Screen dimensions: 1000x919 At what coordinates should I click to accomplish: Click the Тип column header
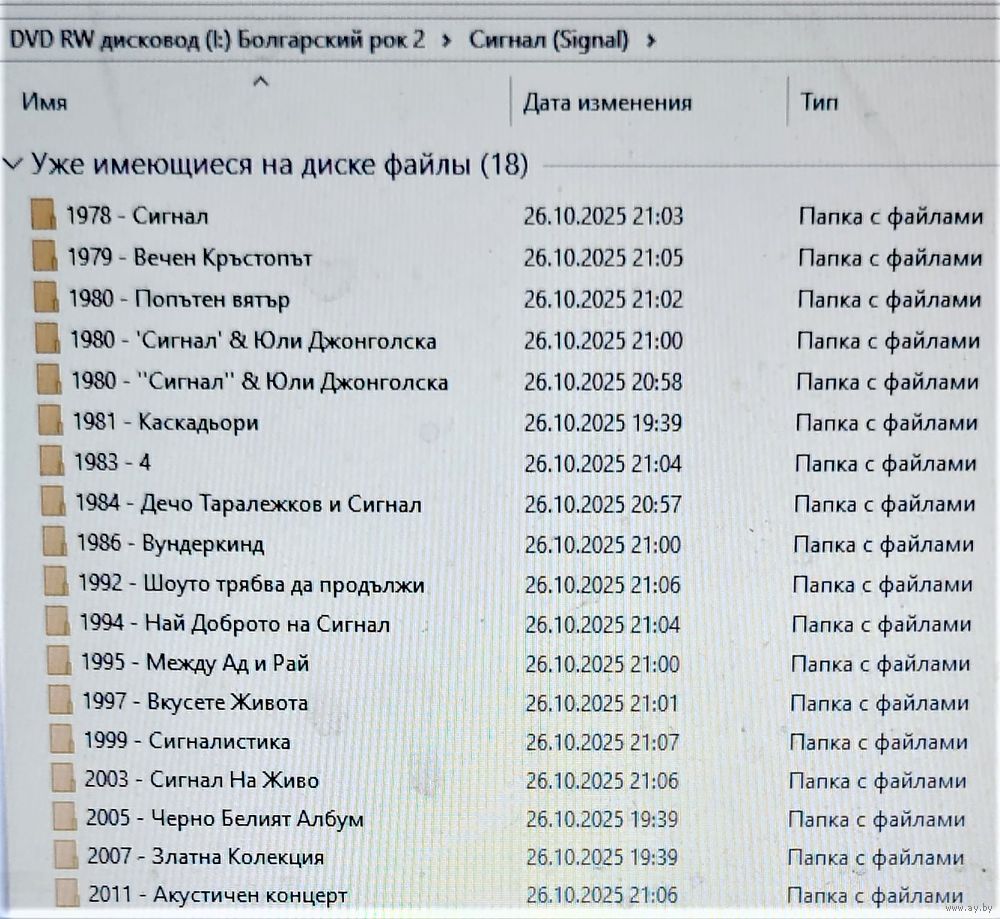[819, 103]
